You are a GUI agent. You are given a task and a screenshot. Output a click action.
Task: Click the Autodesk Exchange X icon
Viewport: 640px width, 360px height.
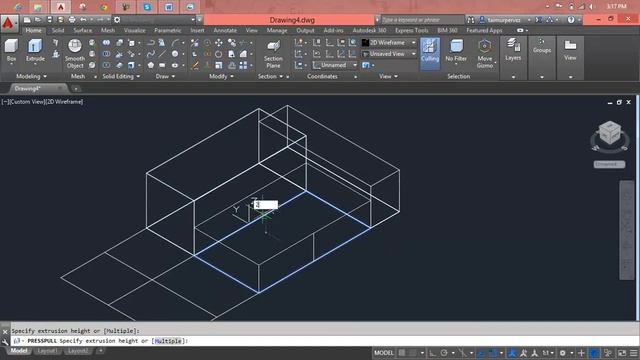pyautogui.click(x=538, y=20)
